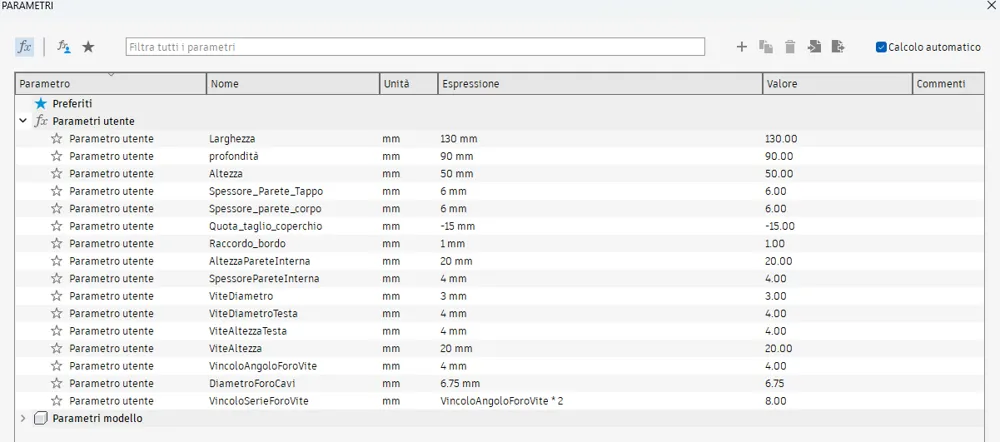Click mm unit of Raccordo_bordo row
Viewport: 1000px width, 442px height.
(x=391, y=244)
